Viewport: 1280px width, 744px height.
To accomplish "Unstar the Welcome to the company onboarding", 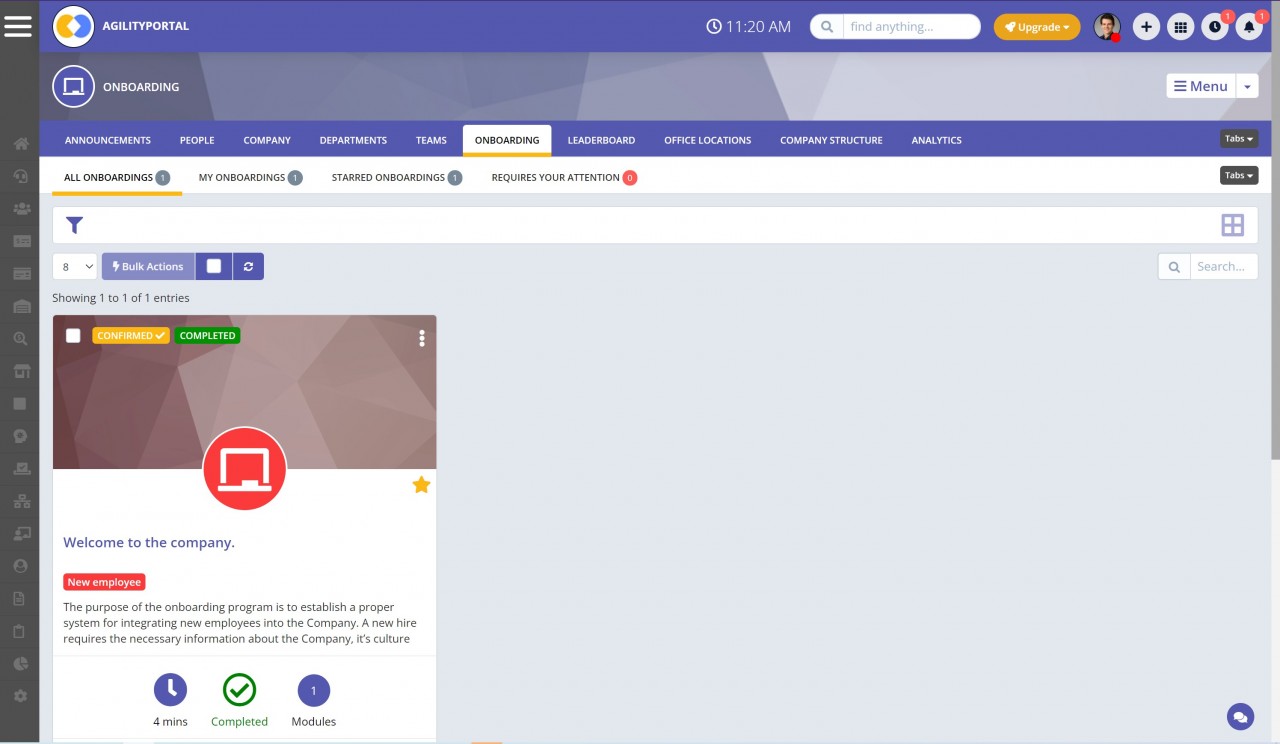I will (421, 484).
